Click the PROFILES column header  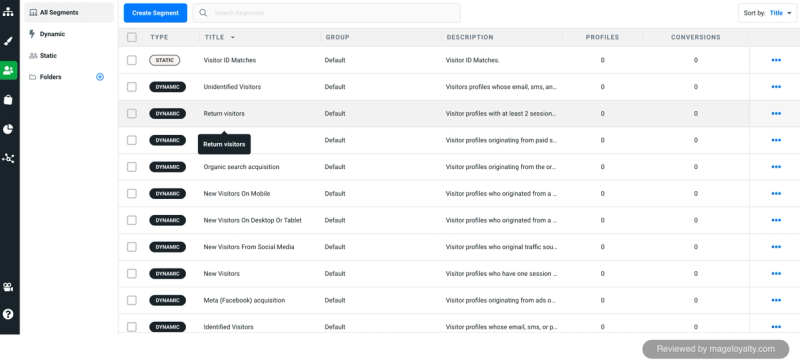click(x=602, y=37)
